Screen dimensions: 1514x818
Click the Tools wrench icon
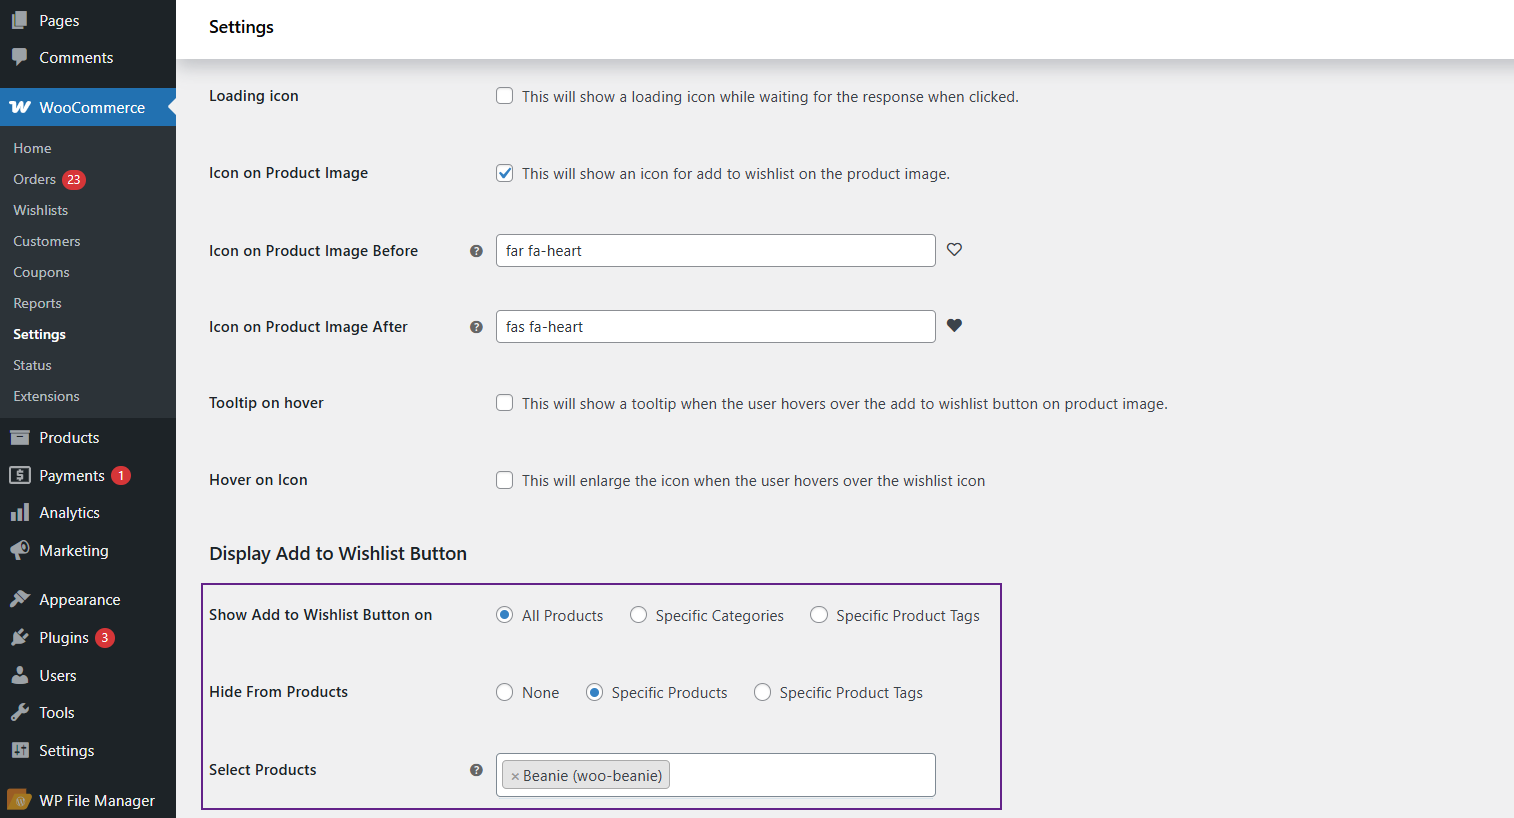[19, 712]
